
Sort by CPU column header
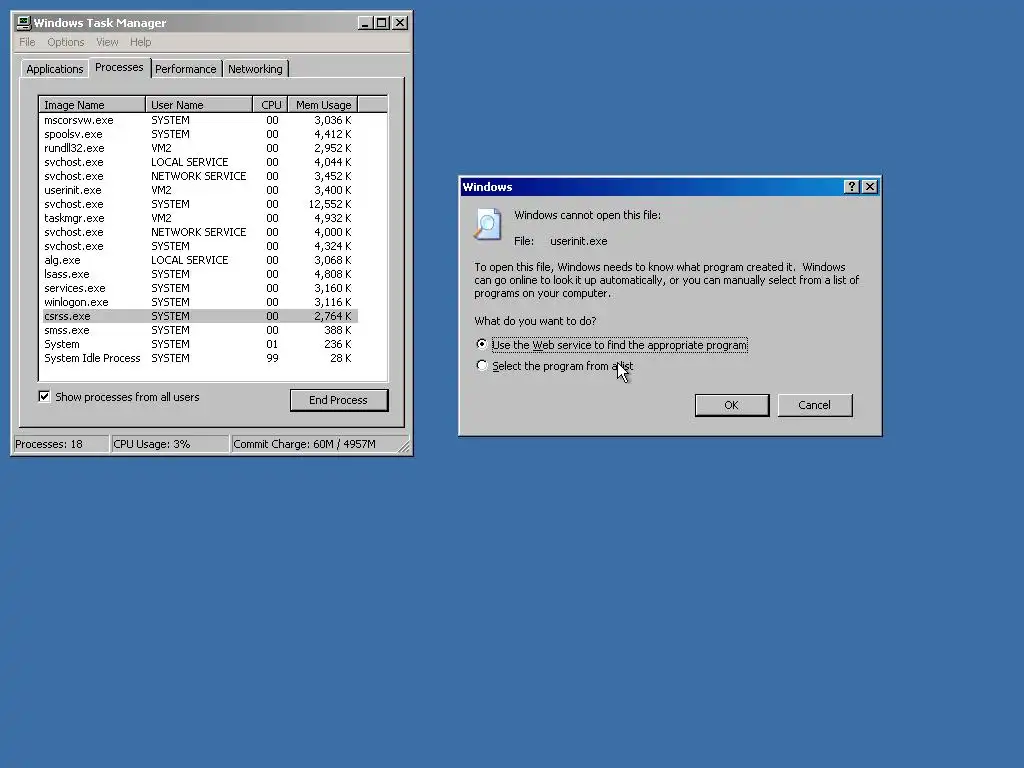(270, 104)
